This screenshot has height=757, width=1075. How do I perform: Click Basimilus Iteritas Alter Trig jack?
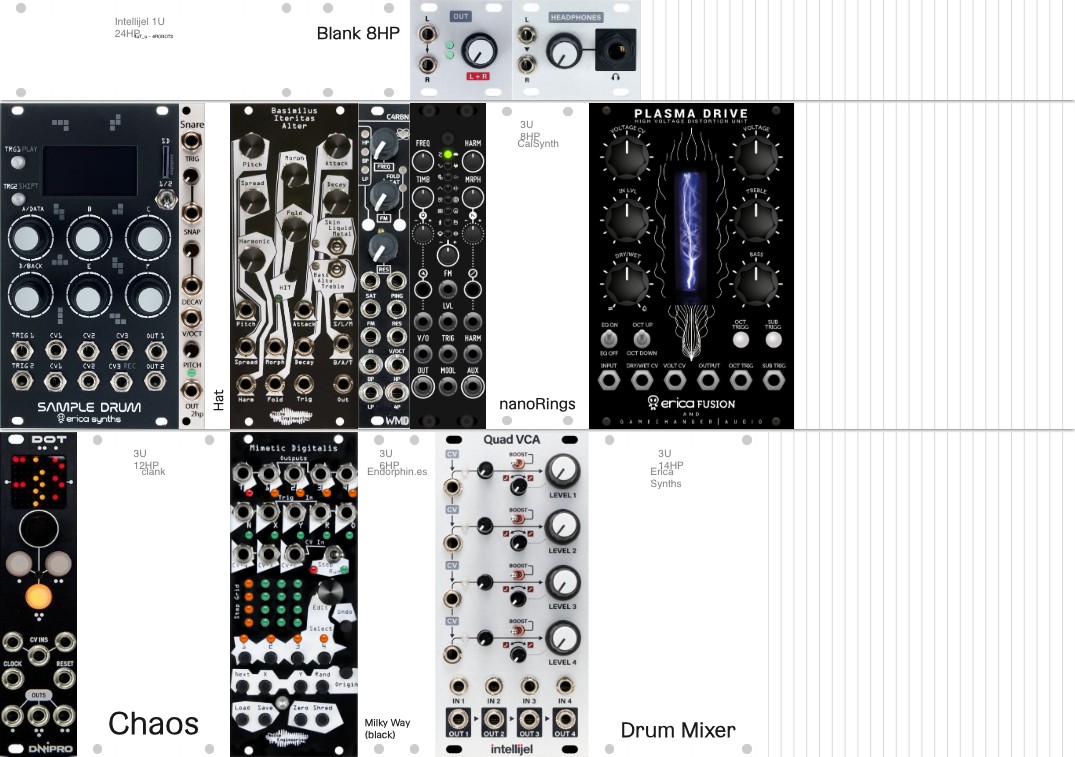coord(303,383)
